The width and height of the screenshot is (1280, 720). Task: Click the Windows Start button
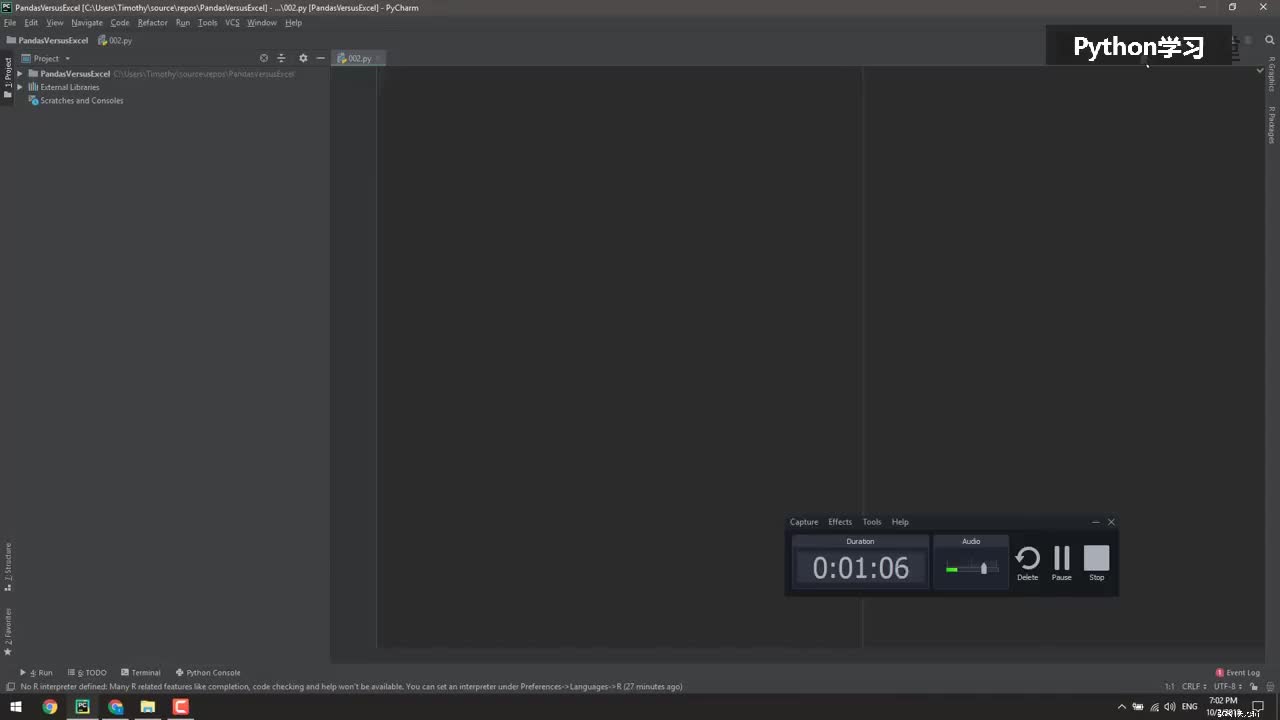click(x=16, y=707)
